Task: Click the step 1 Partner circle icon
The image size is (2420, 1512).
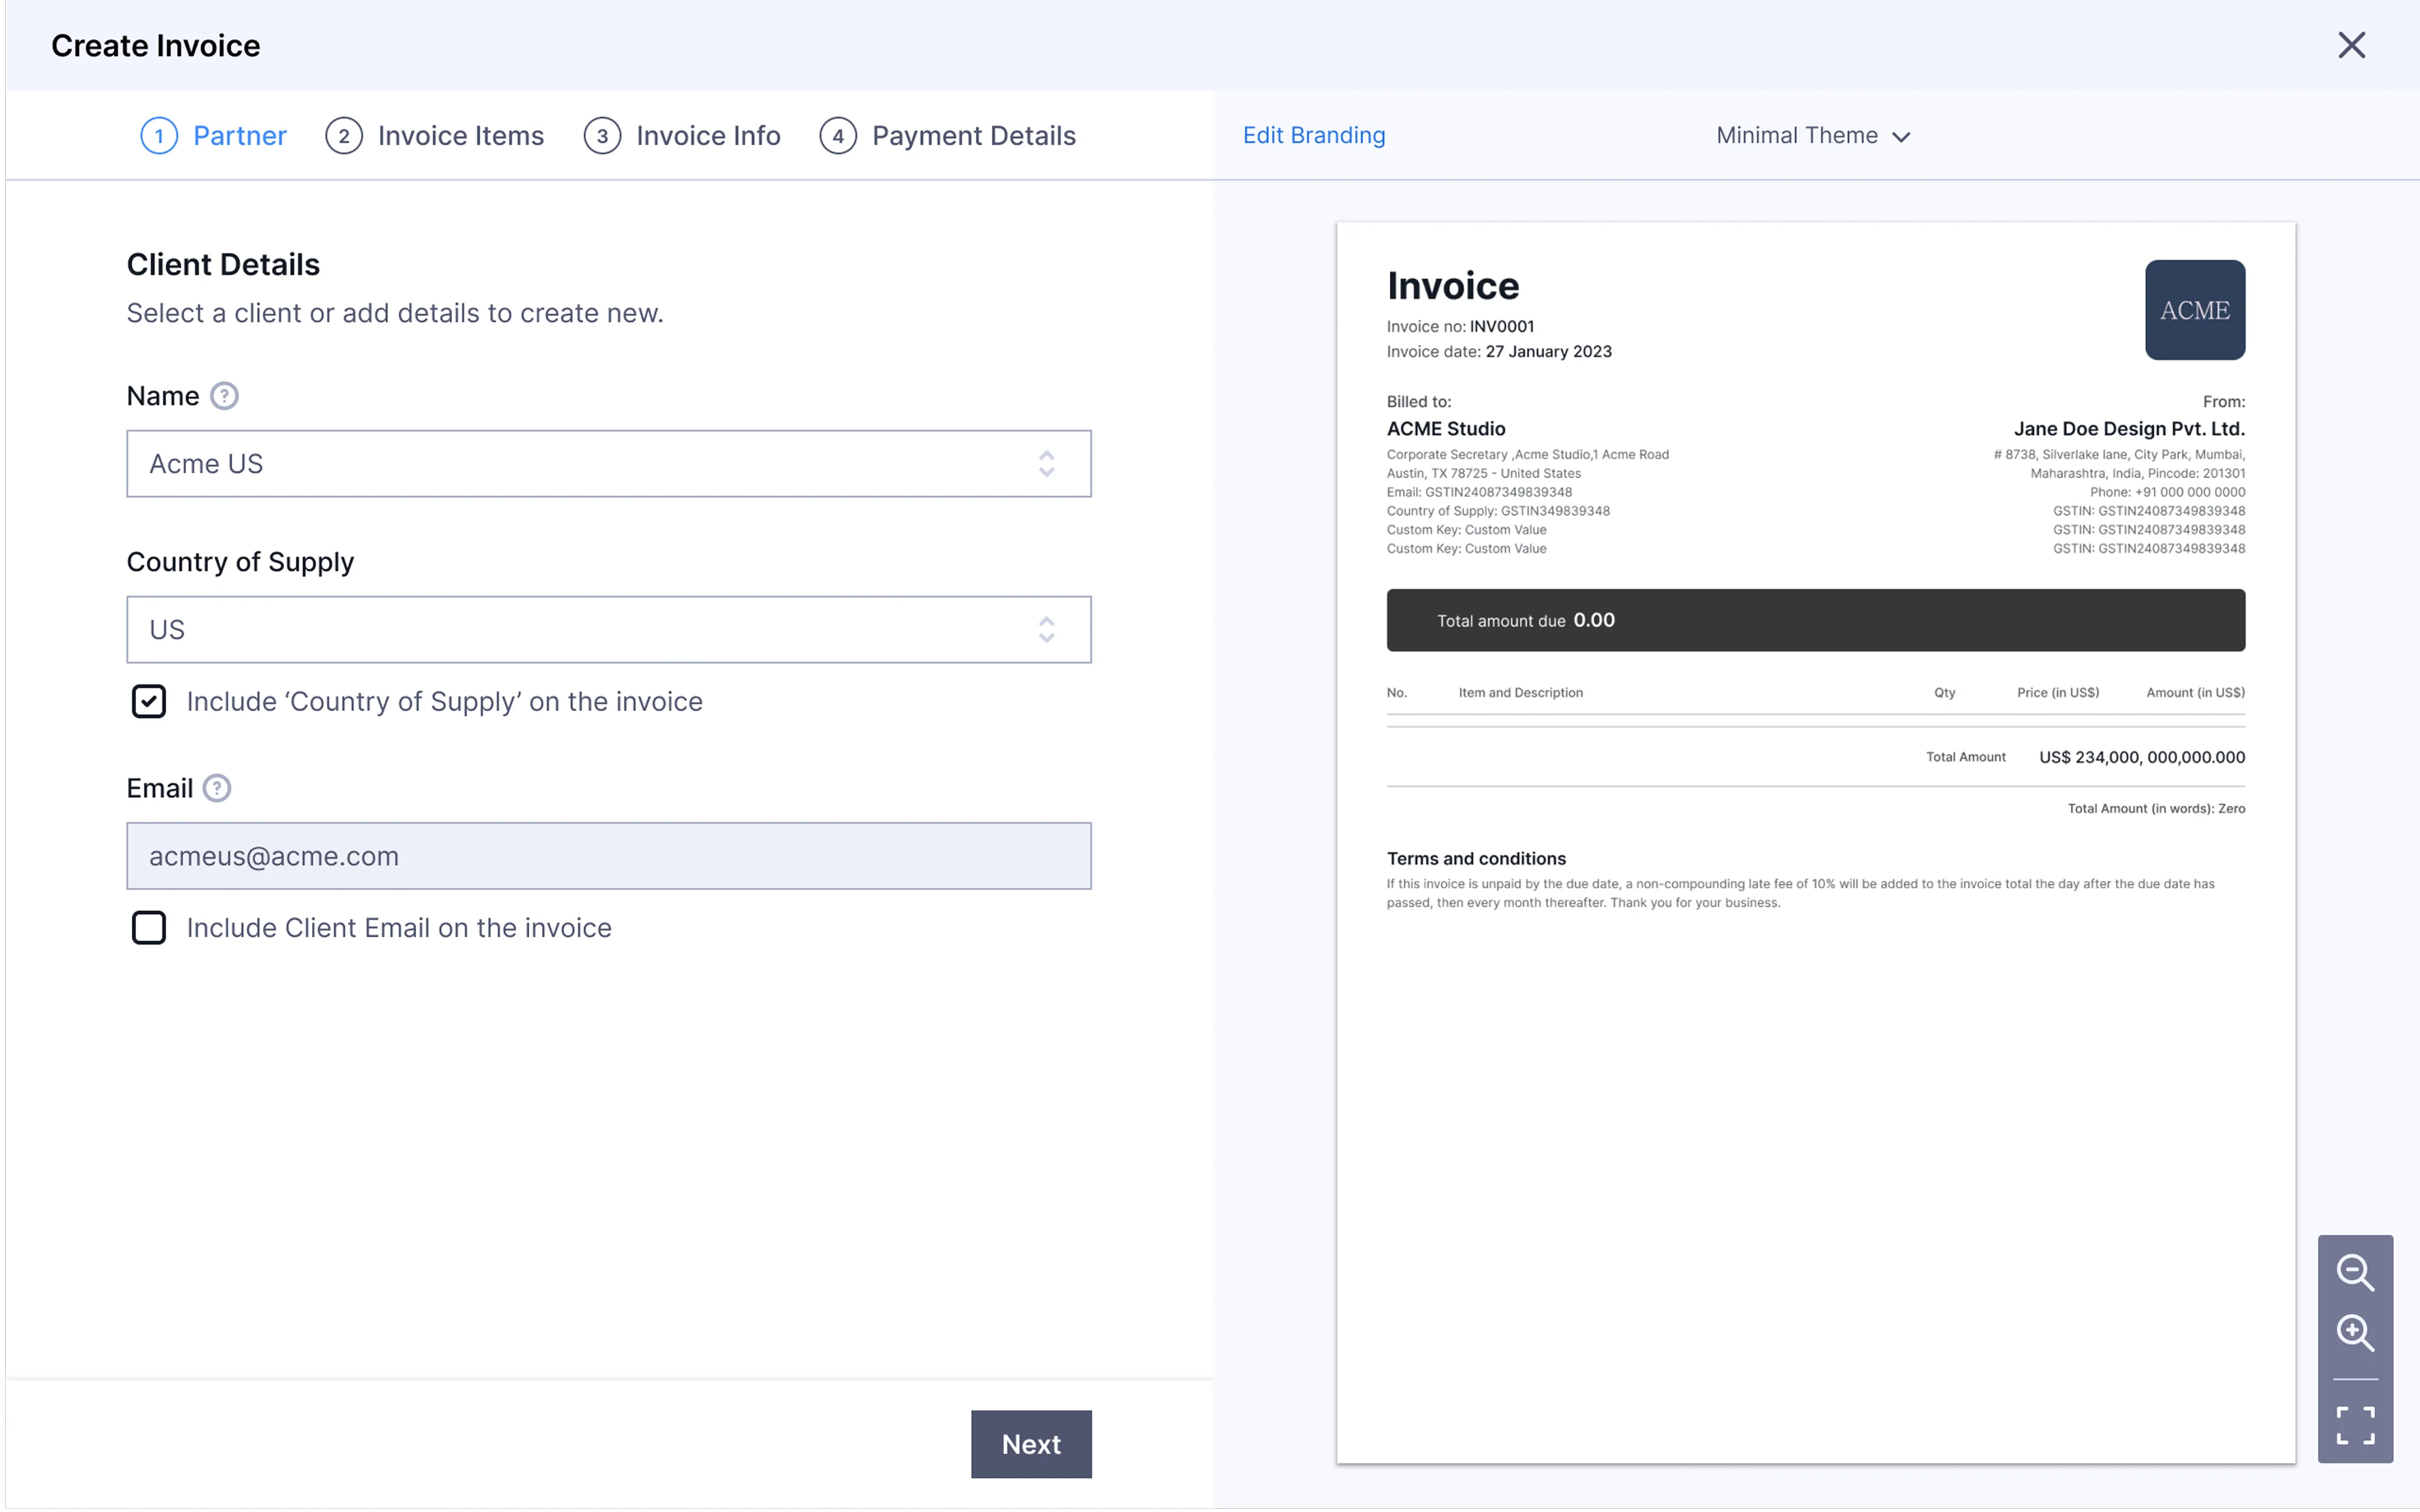Action: (x=159, y=135)
